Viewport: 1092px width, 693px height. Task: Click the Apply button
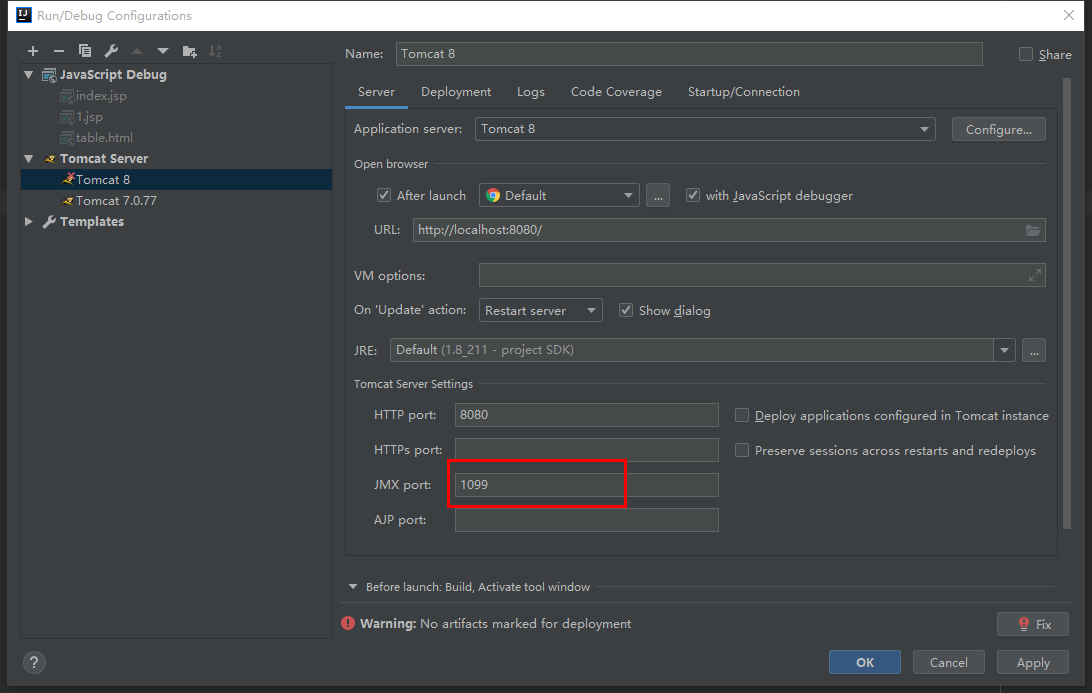click(x=1033, y=662)
